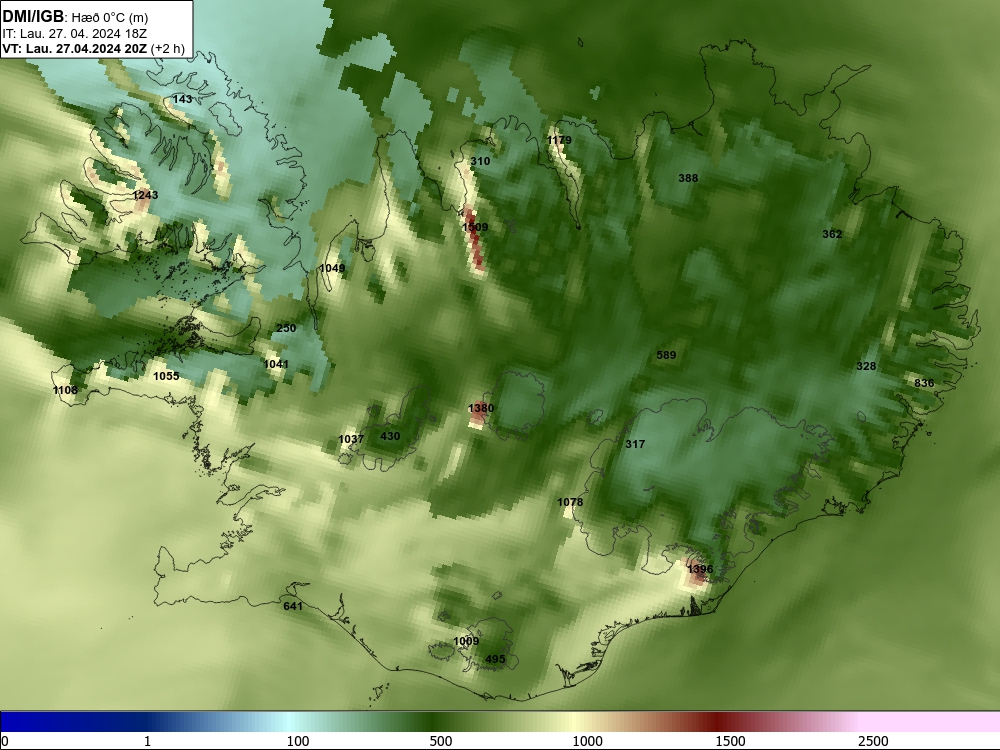
Task: Click the 'IT: Lau. 27. 04. 2024 18Z' line
Action: click(75, 34)
